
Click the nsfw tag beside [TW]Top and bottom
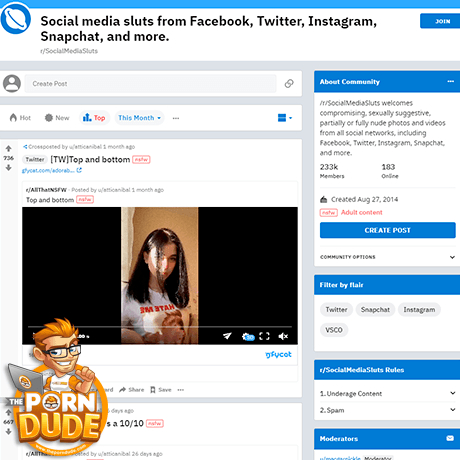[x=141, y=160]
